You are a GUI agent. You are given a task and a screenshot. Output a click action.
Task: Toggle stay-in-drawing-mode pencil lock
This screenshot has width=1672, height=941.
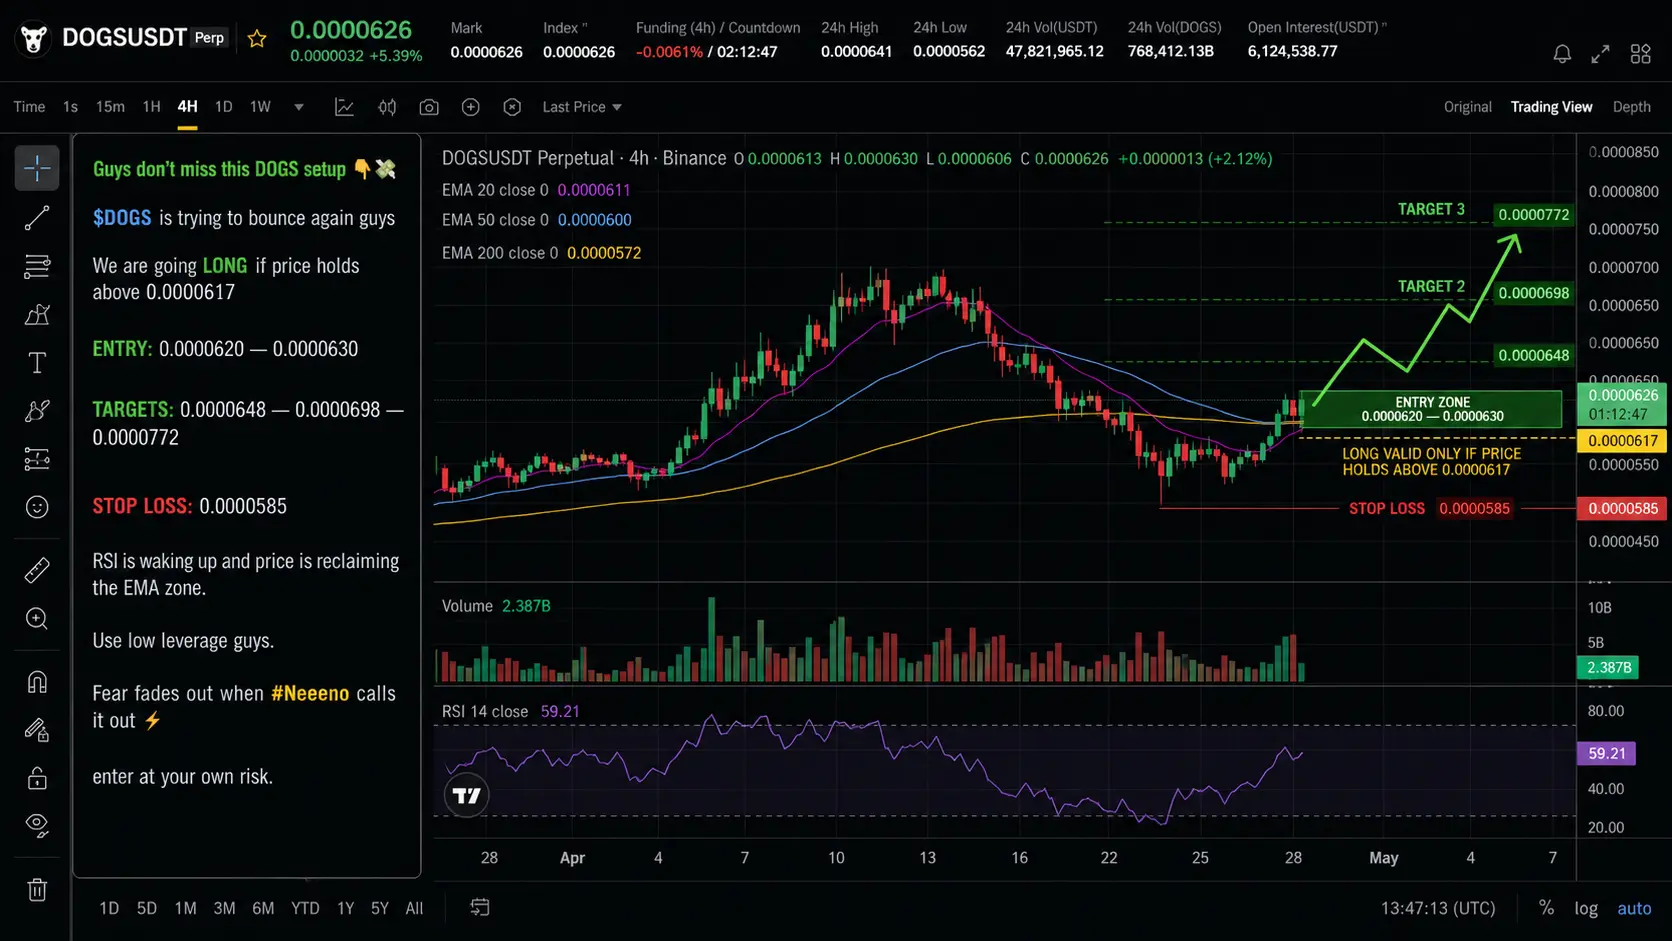[x=37, y=730]
